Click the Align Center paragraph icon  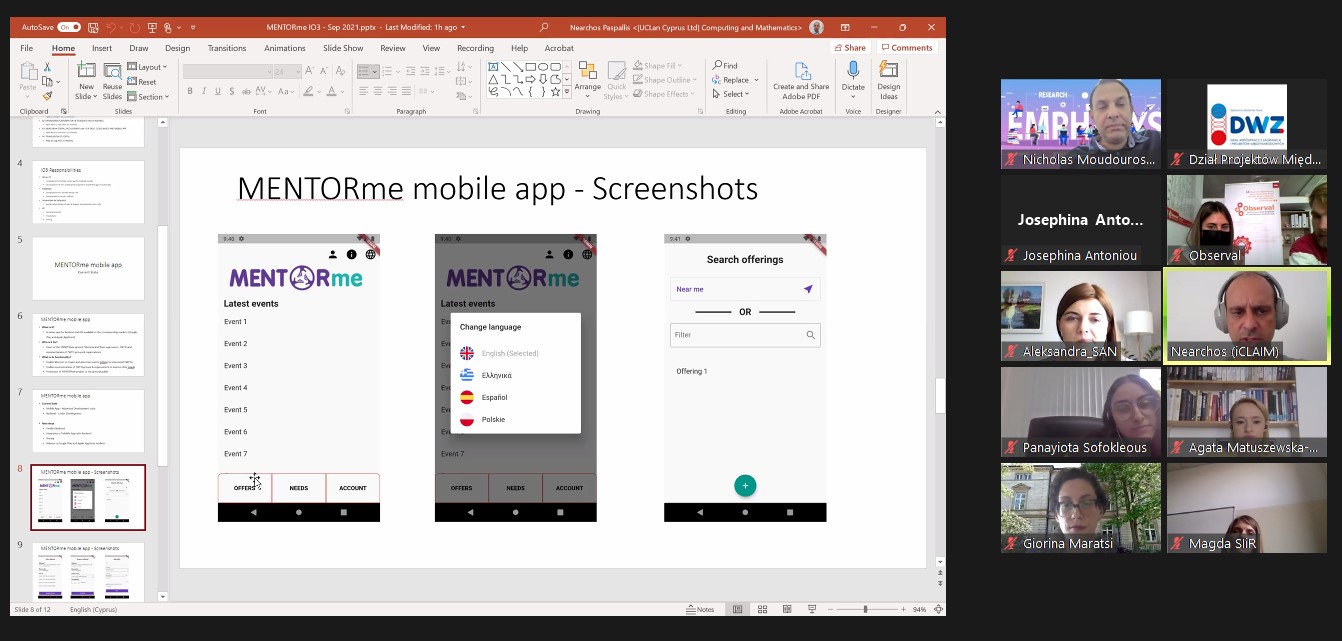click(378, 91)
